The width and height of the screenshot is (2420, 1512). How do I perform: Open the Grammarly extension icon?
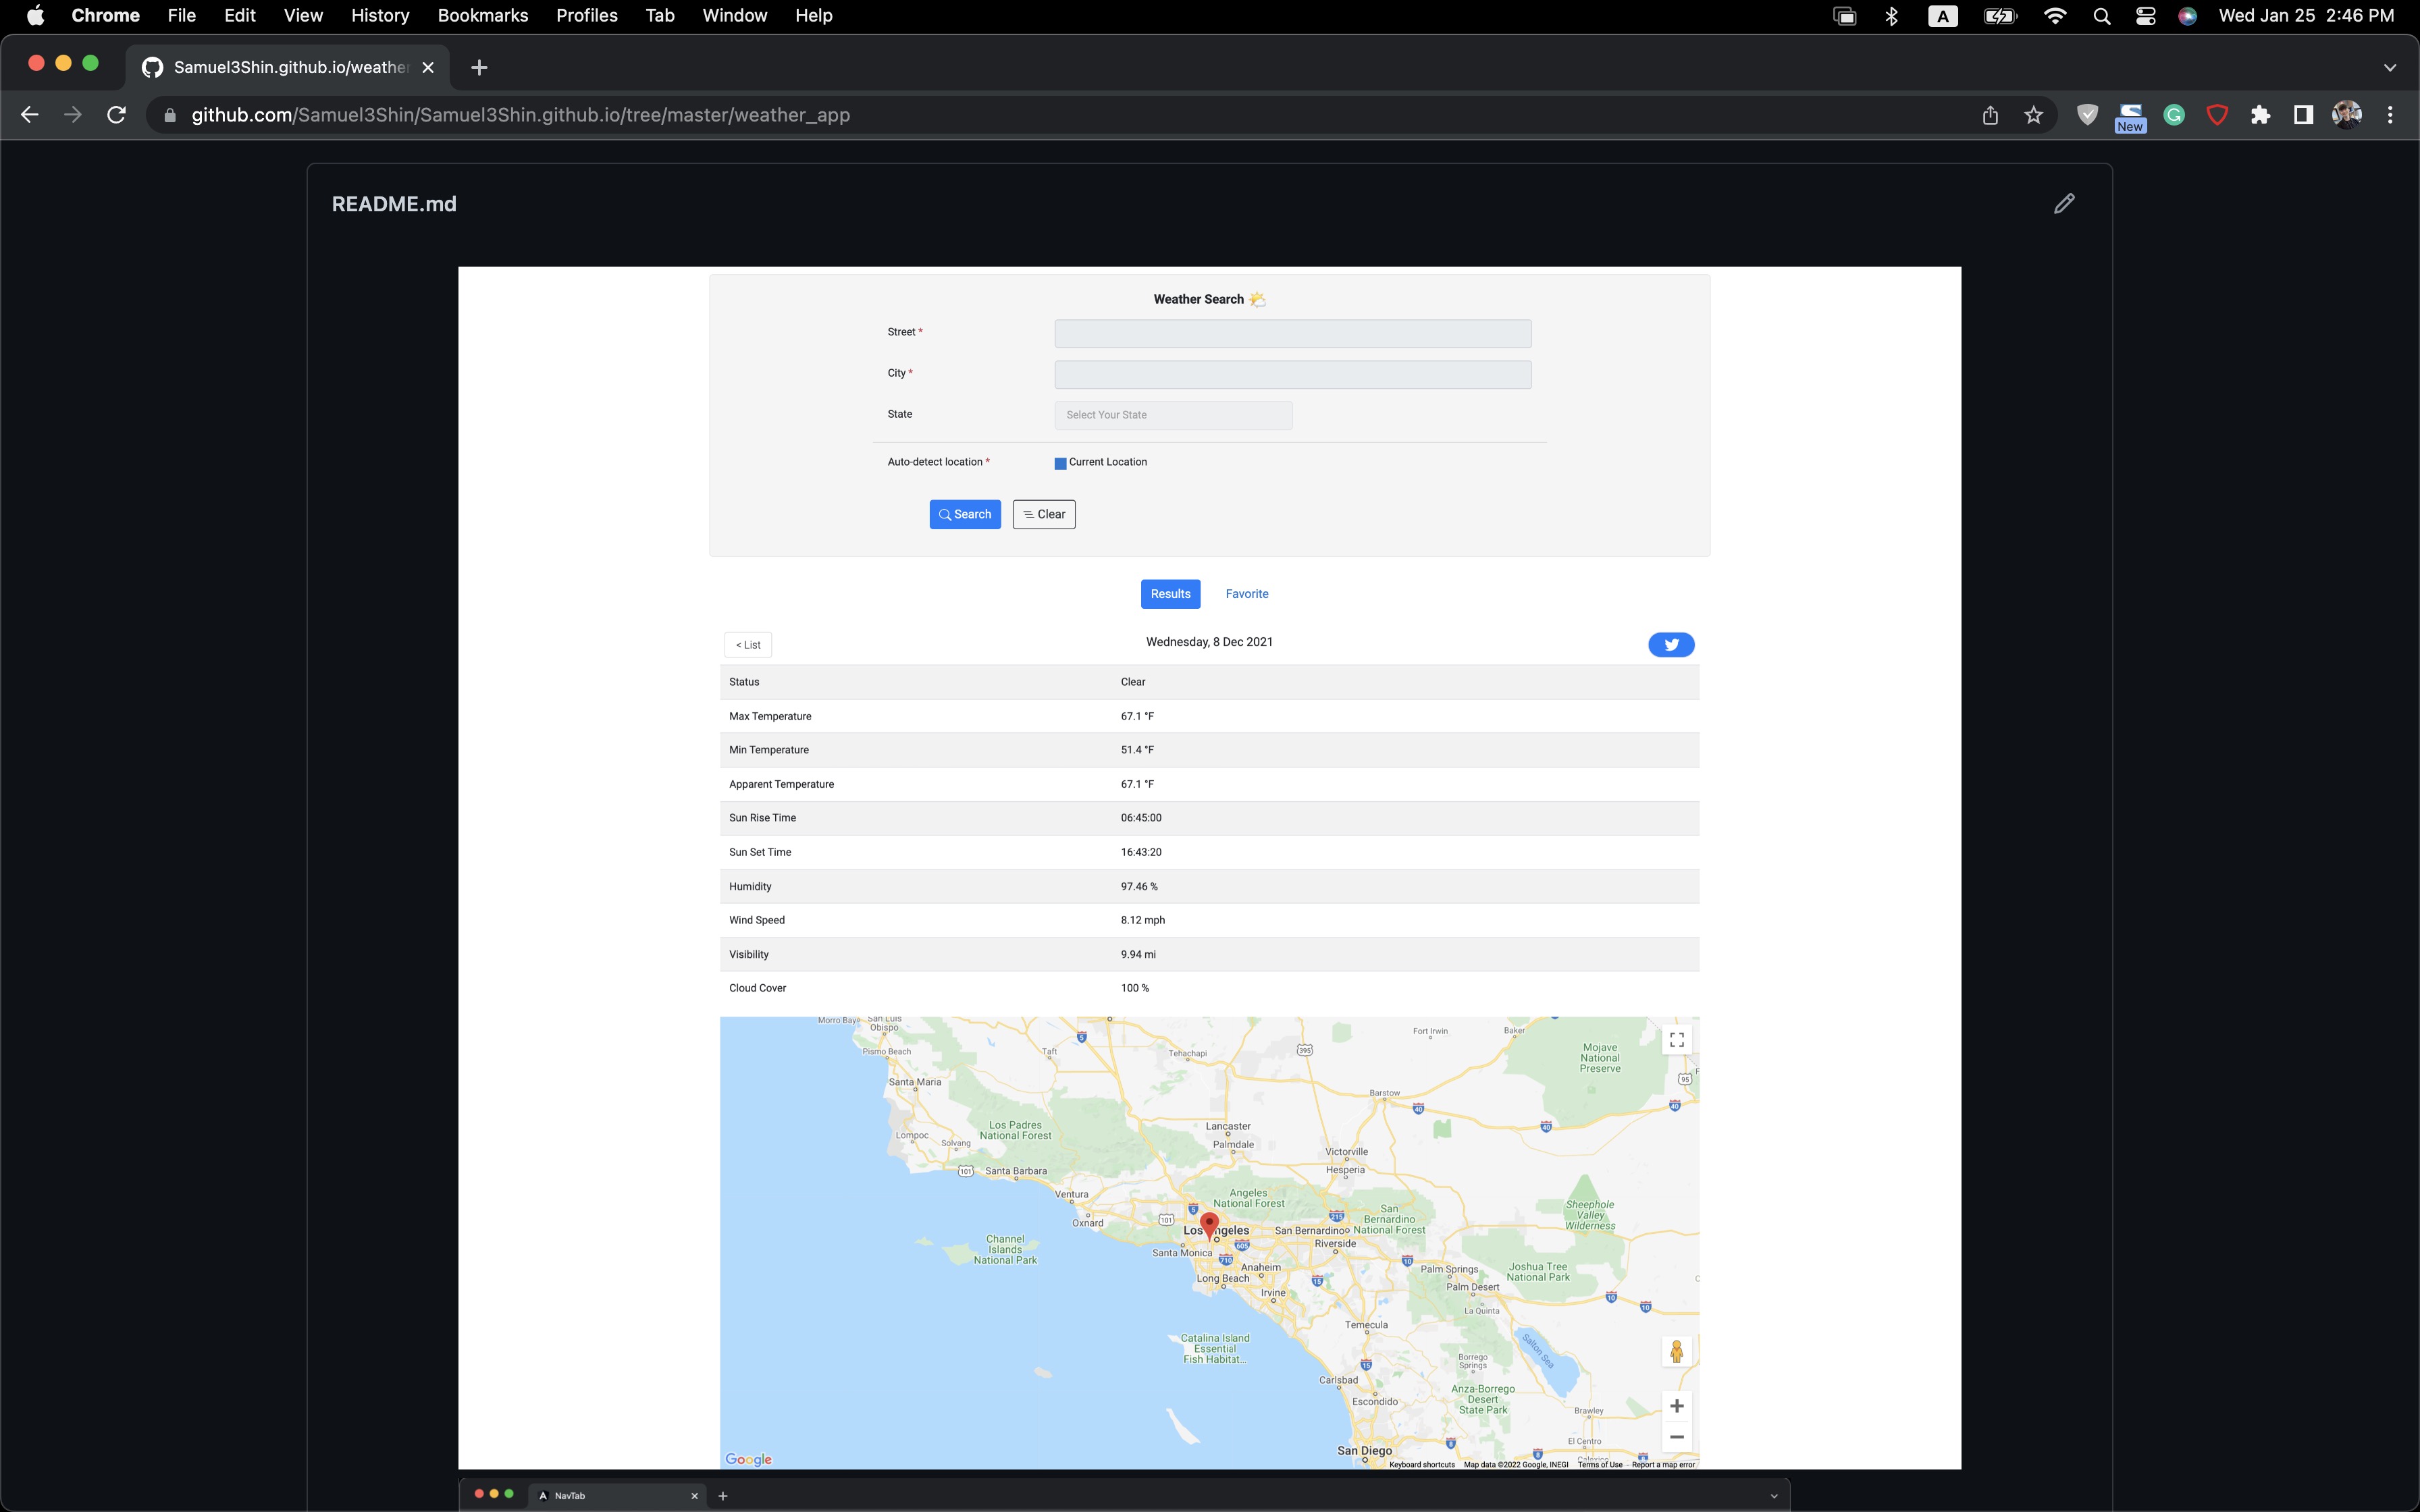[2174, 115]
